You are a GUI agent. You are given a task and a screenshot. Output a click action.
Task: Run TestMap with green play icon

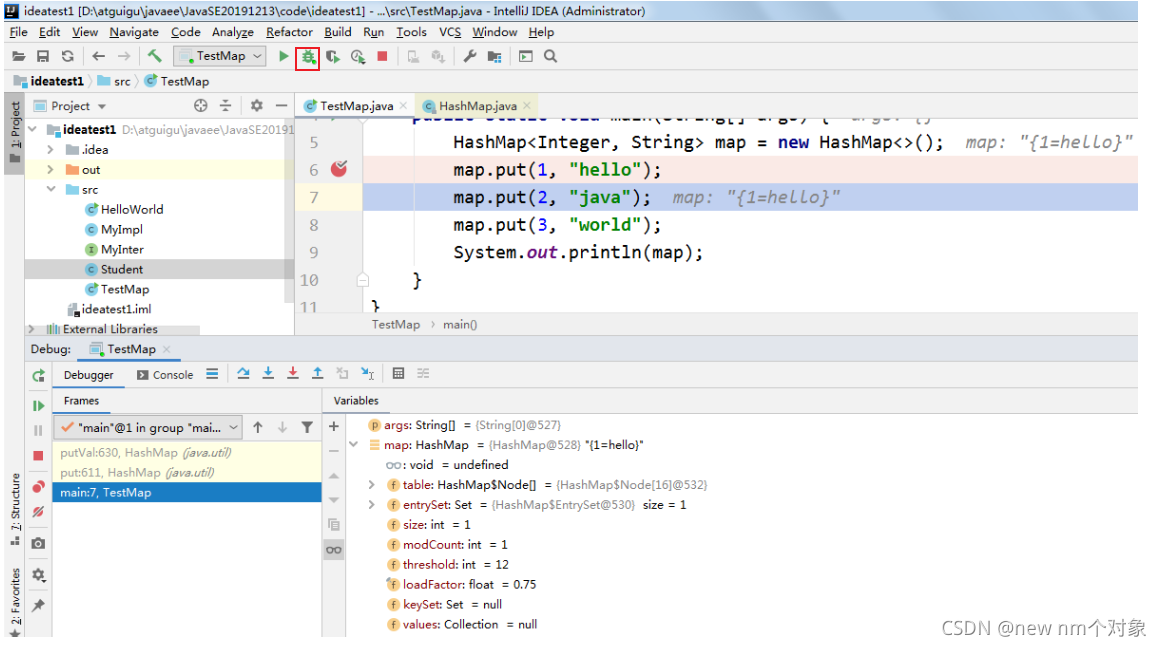[283, 56]
